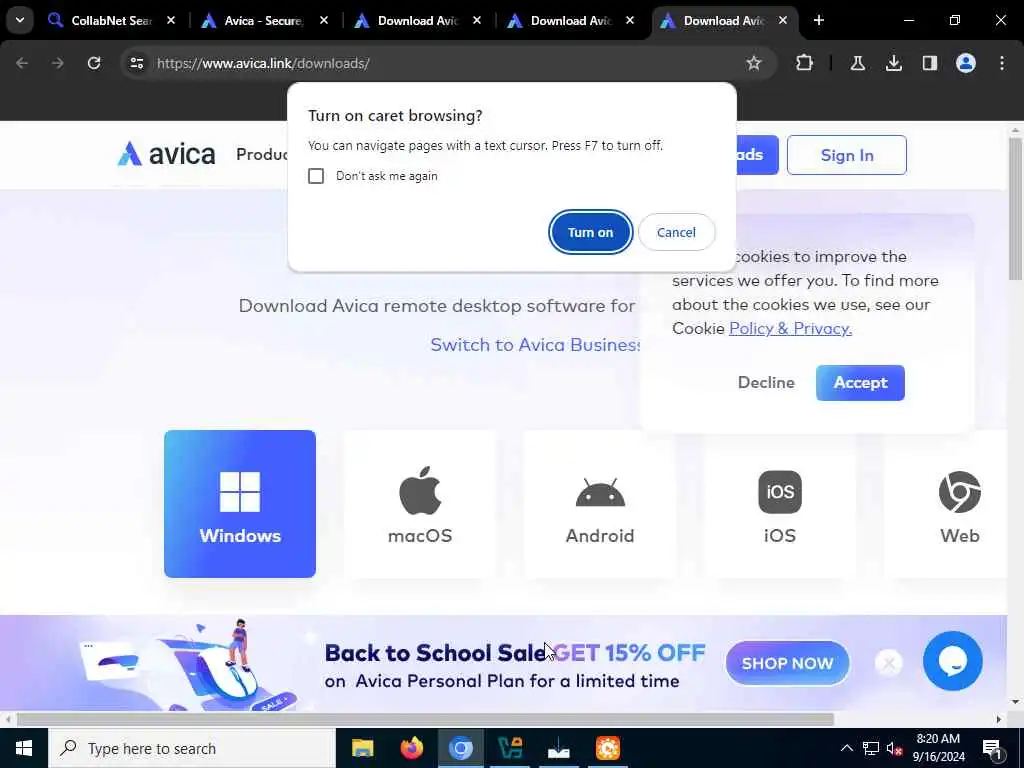
Task: Check the Don't ask me again checkbox
Action: (x=316, y=176)
